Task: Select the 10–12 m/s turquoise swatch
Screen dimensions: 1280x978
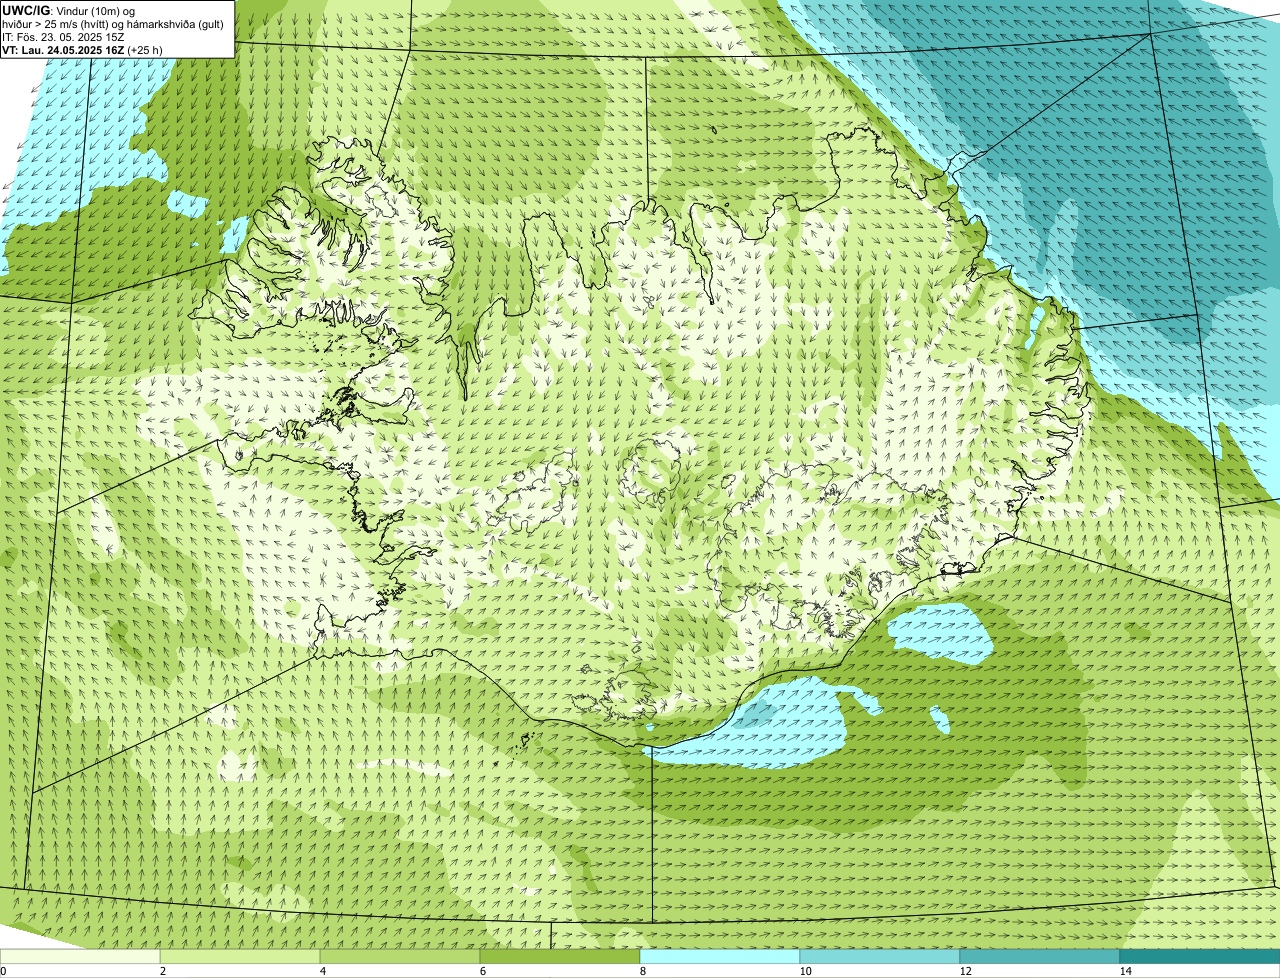Action: click(880, 956)
